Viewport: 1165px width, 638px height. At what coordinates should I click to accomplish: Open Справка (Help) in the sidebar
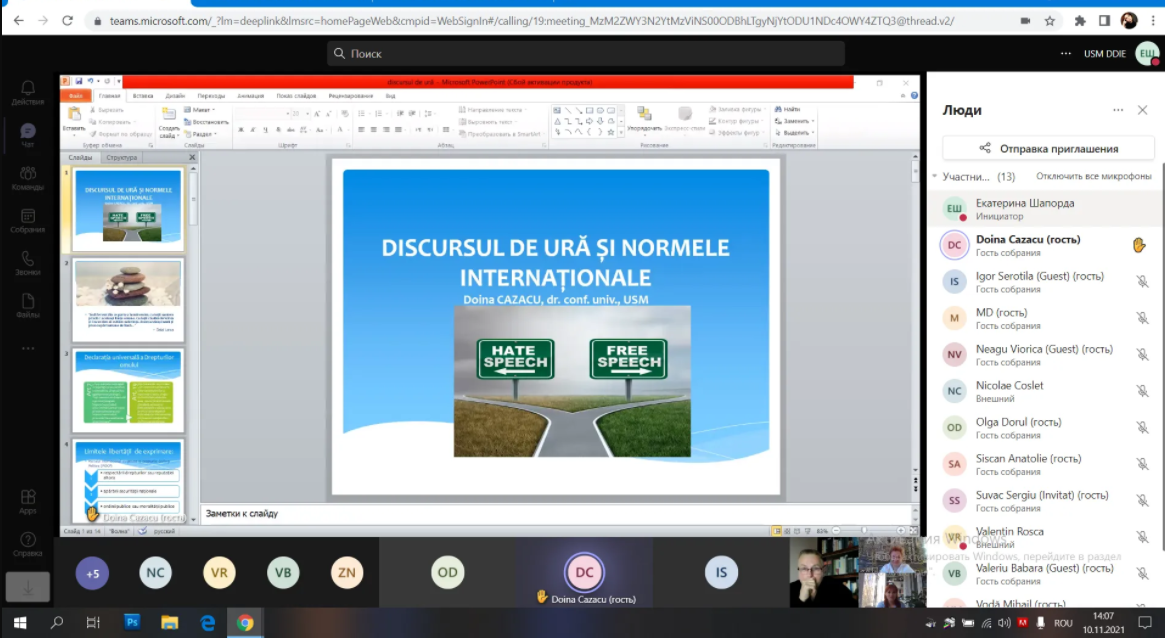pos(27,545)
